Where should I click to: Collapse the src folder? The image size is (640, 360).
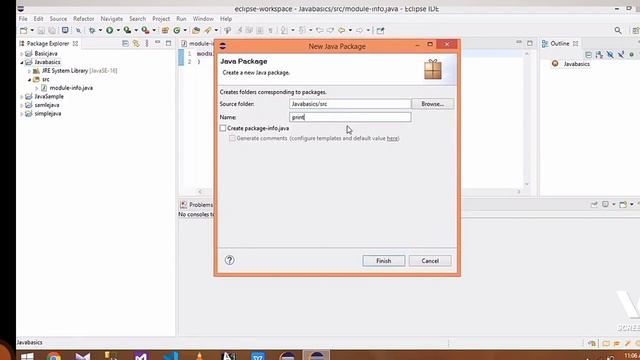[29, 79]
